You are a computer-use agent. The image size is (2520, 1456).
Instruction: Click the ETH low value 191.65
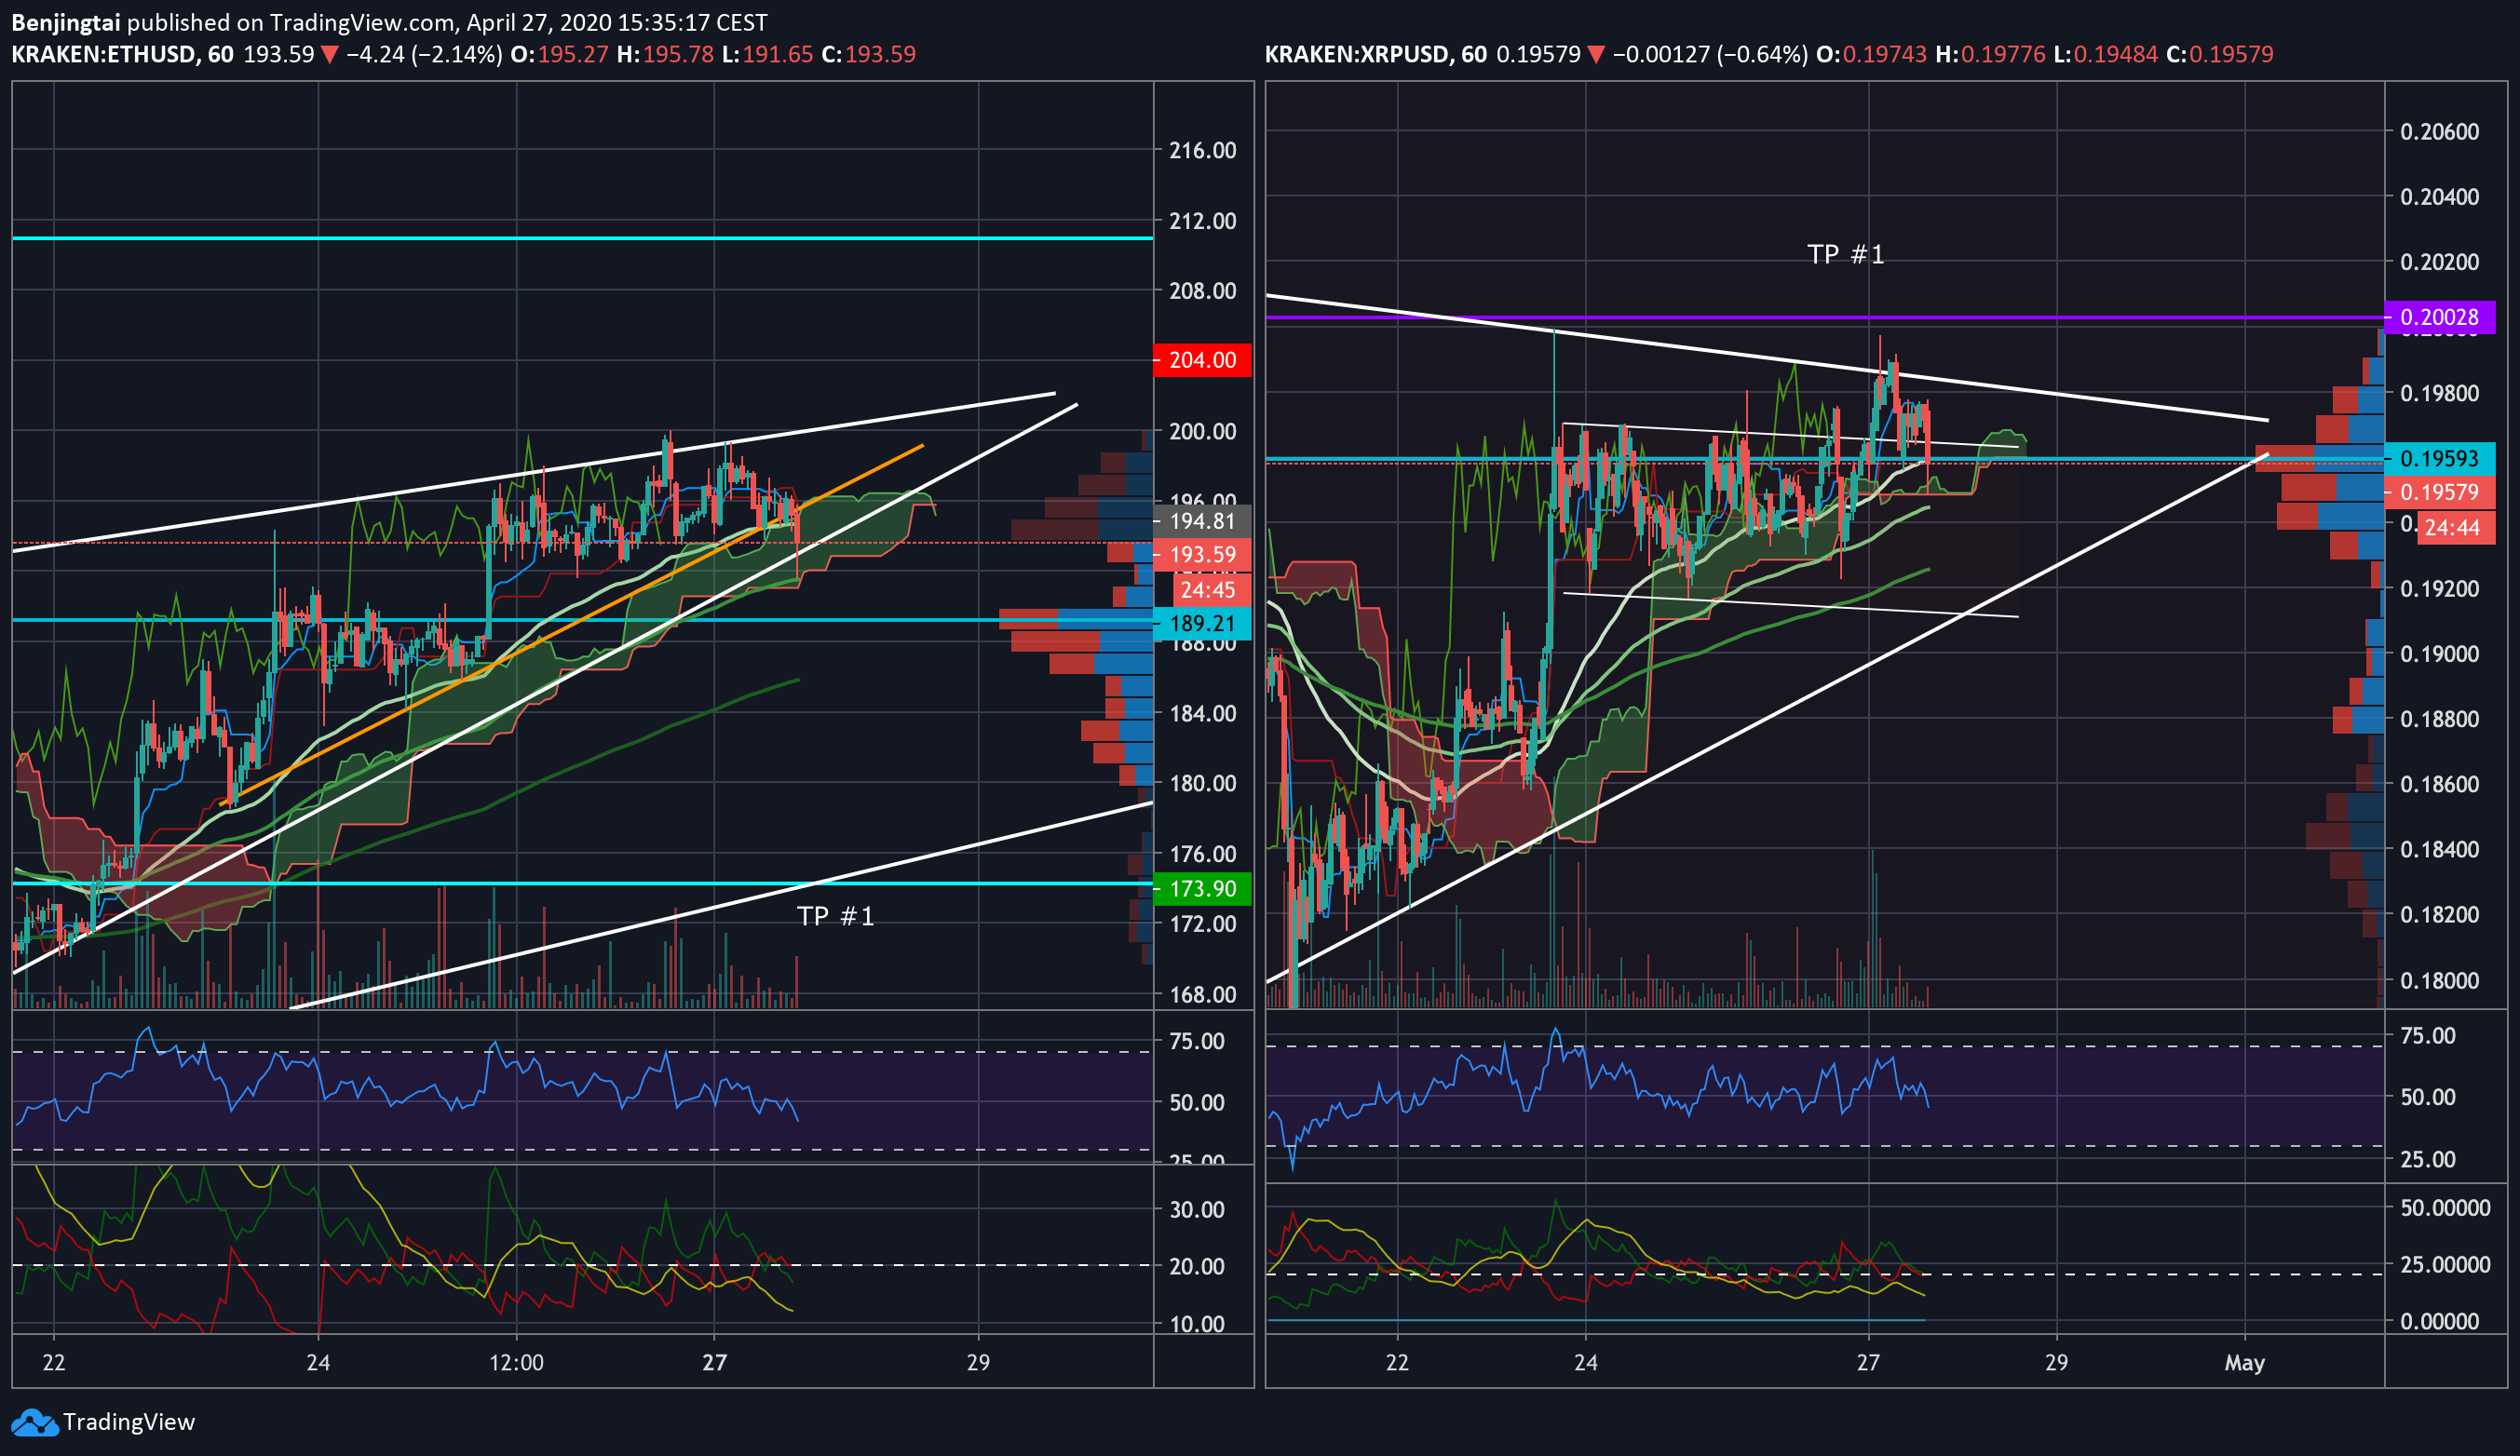pos(777,54)
